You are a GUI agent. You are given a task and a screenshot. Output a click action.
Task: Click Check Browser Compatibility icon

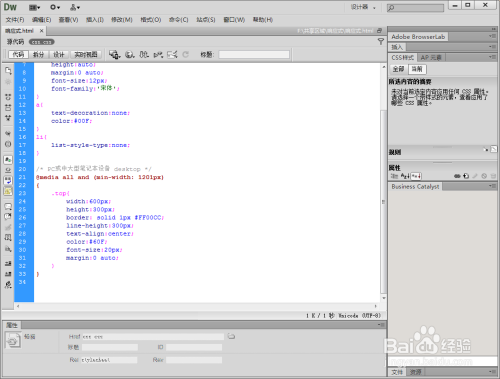pyautogui.click(x=172, y=54)
